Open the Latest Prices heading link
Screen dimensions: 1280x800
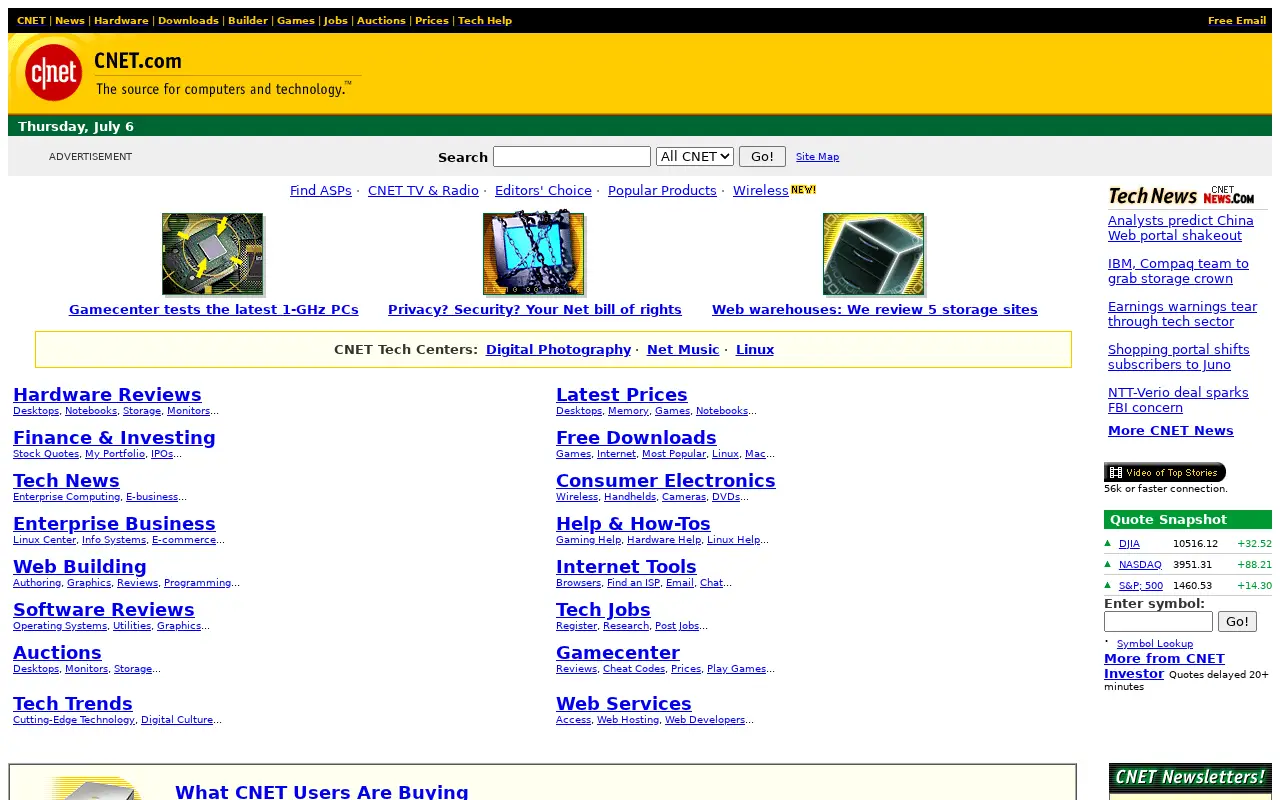[622, 394]
